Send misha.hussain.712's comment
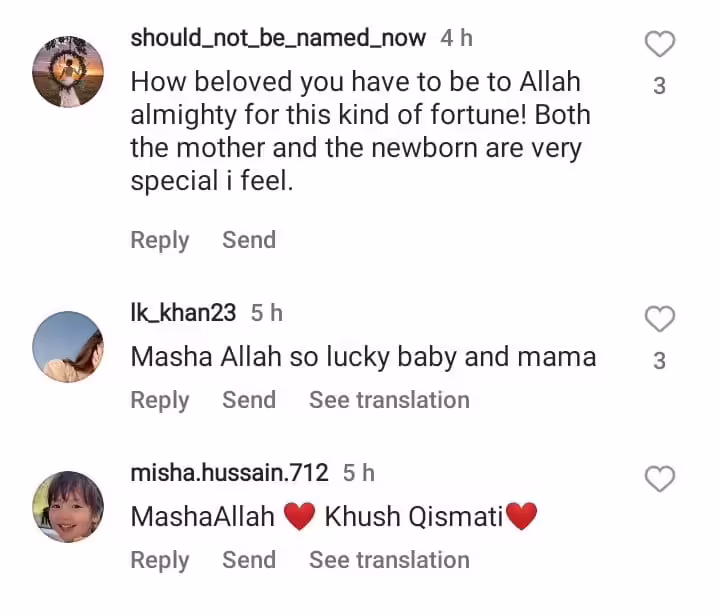 (249, 560)
